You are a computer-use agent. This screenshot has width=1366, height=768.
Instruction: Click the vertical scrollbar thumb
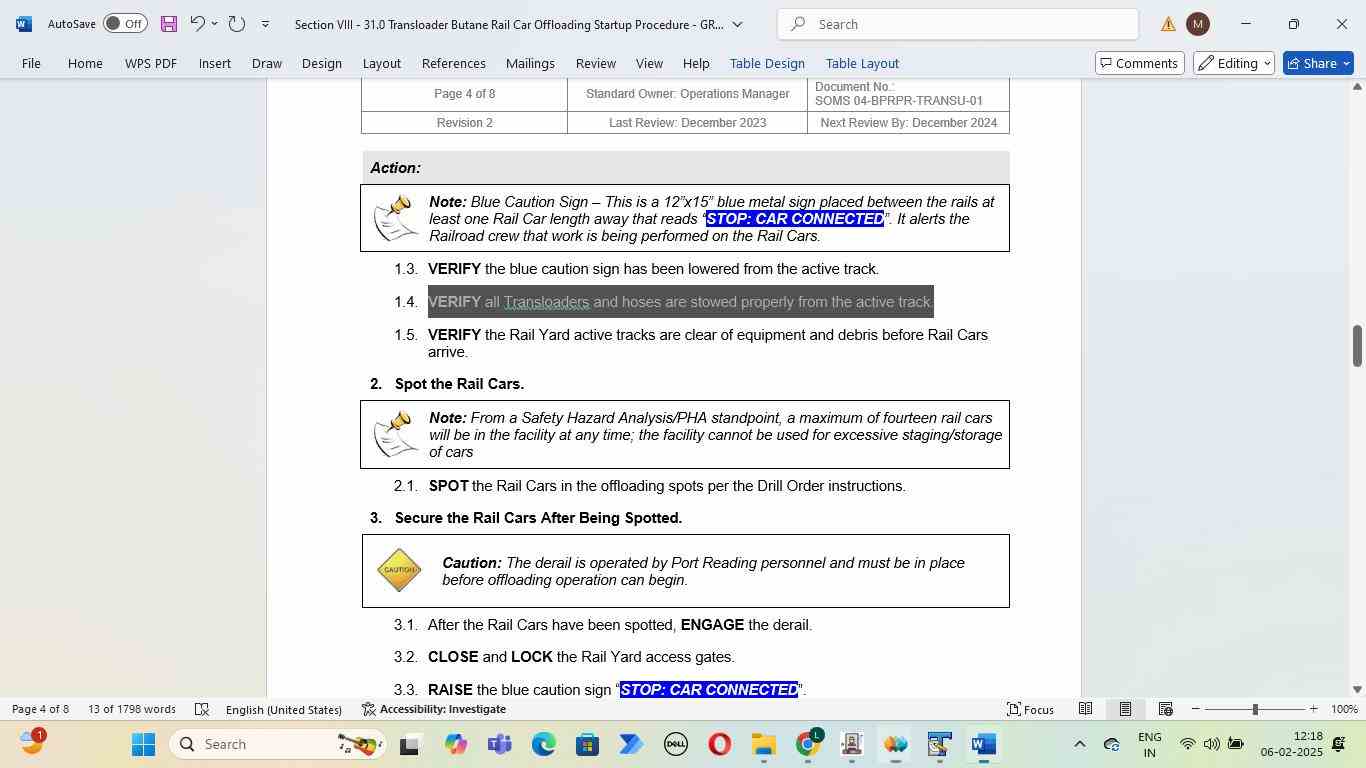1357,346
